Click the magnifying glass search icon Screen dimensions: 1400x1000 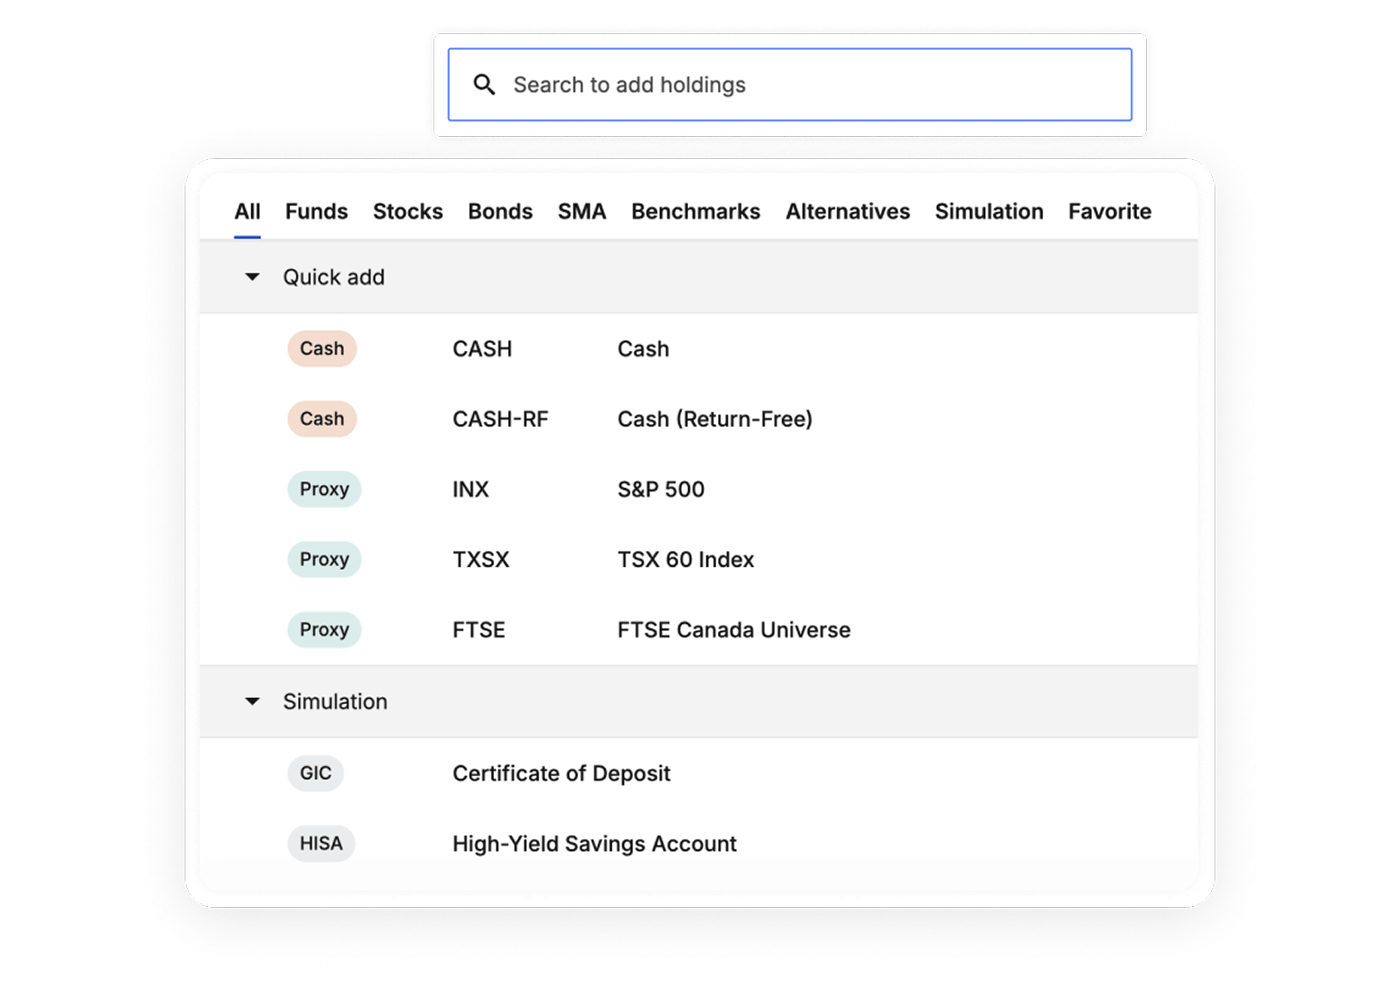pos(484,85)
